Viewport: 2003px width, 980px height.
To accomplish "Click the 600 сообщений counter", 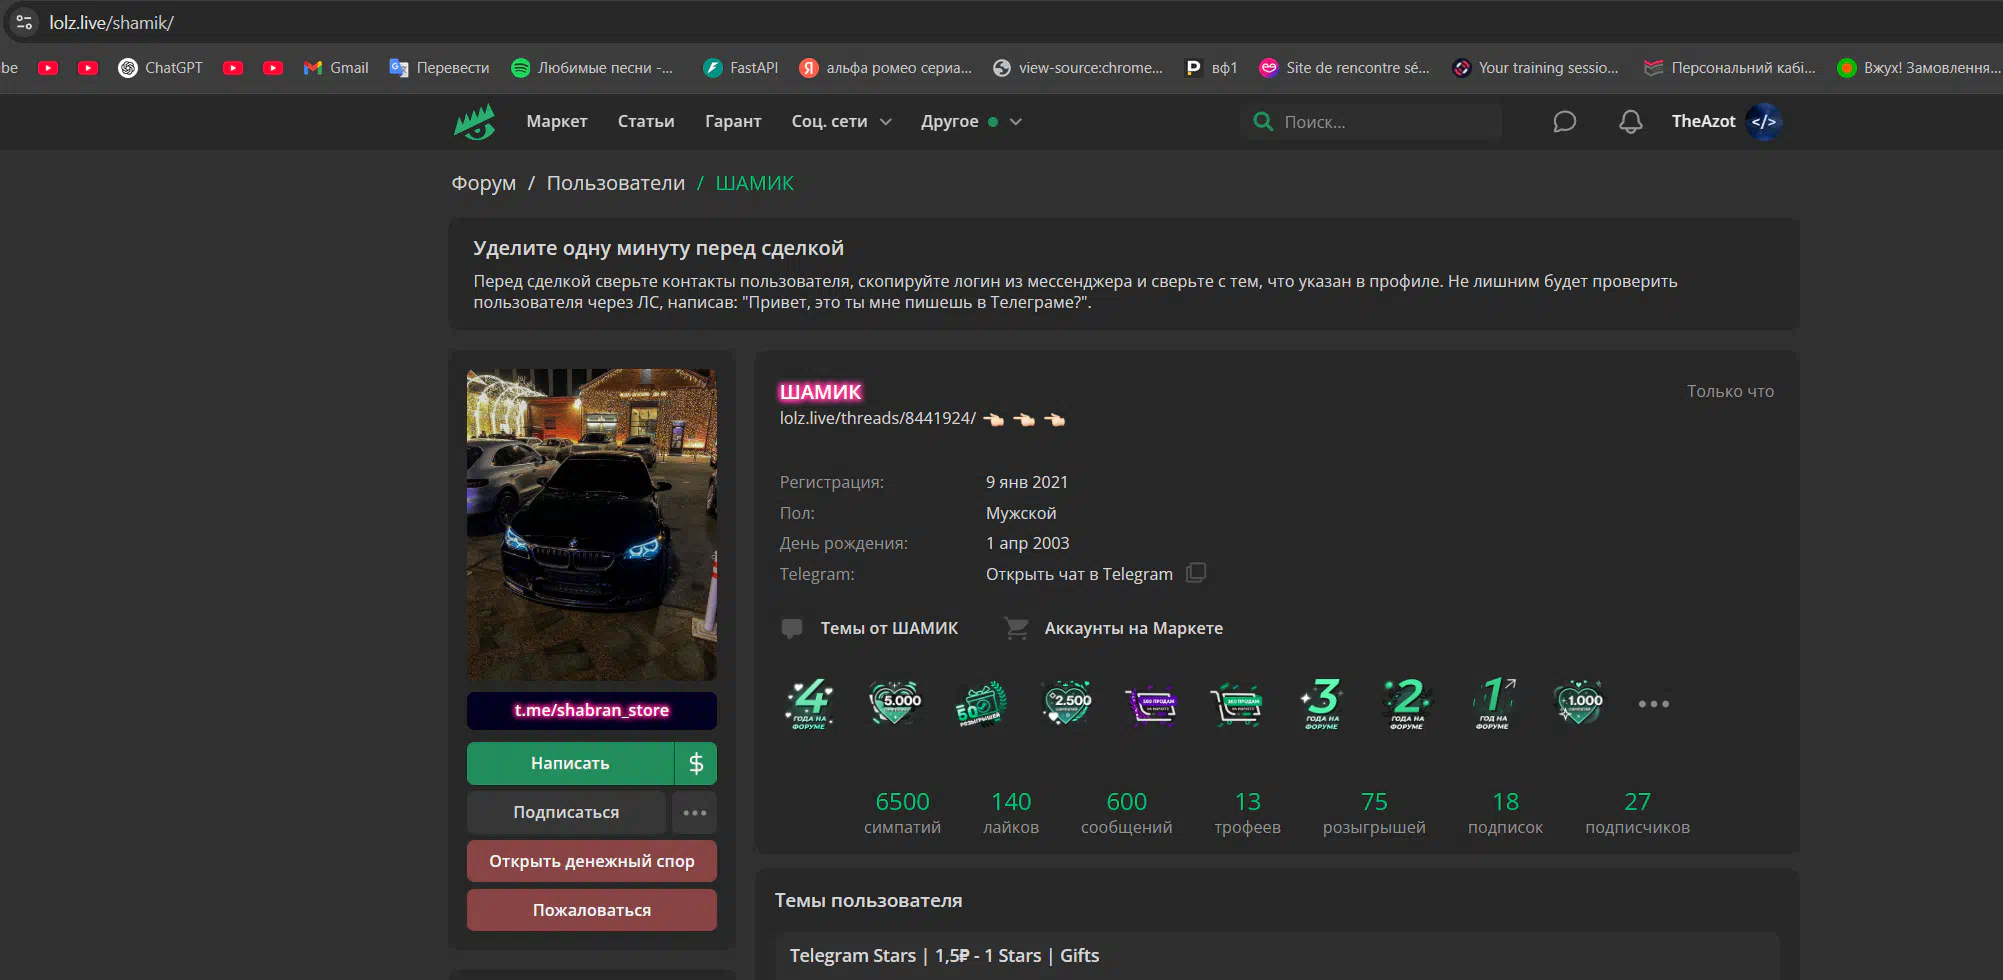I will pos(1127,813).
